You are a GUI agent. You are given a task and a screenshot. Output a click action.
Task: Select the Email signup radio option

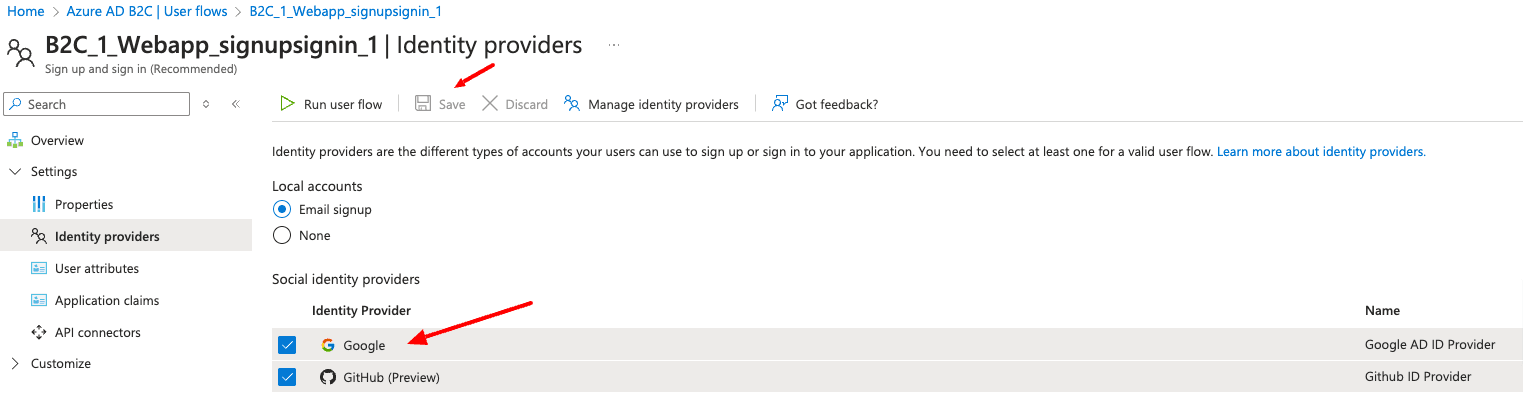282,209
